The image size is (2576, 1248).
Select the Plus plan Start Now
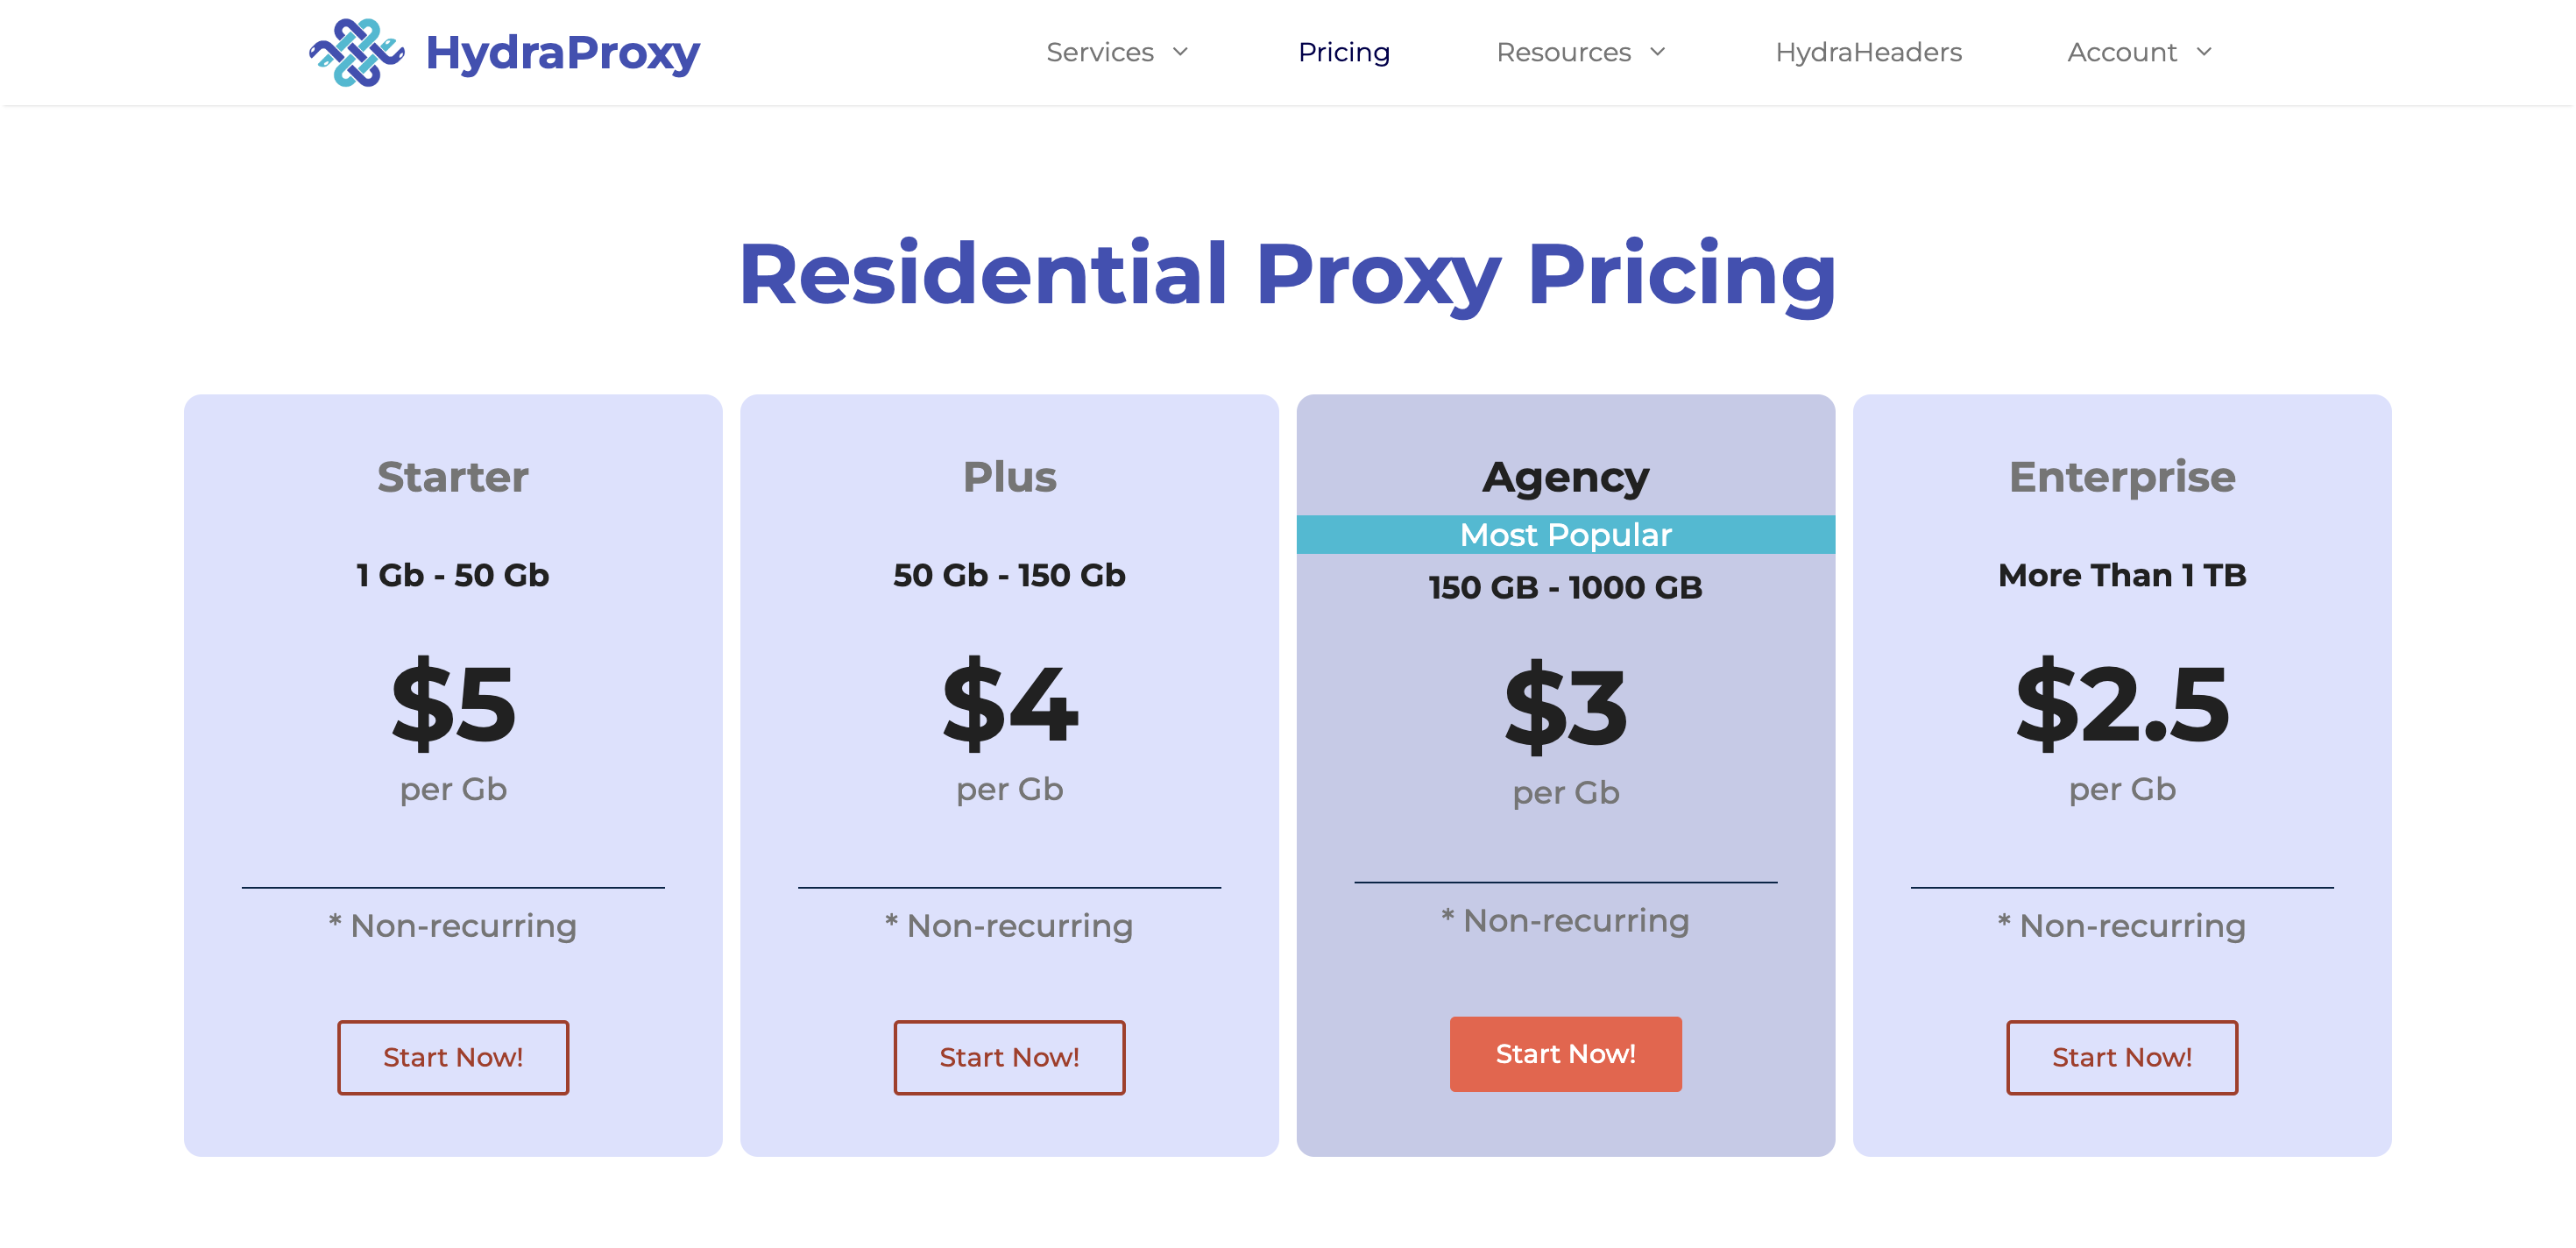[x=1007, y=1055]
